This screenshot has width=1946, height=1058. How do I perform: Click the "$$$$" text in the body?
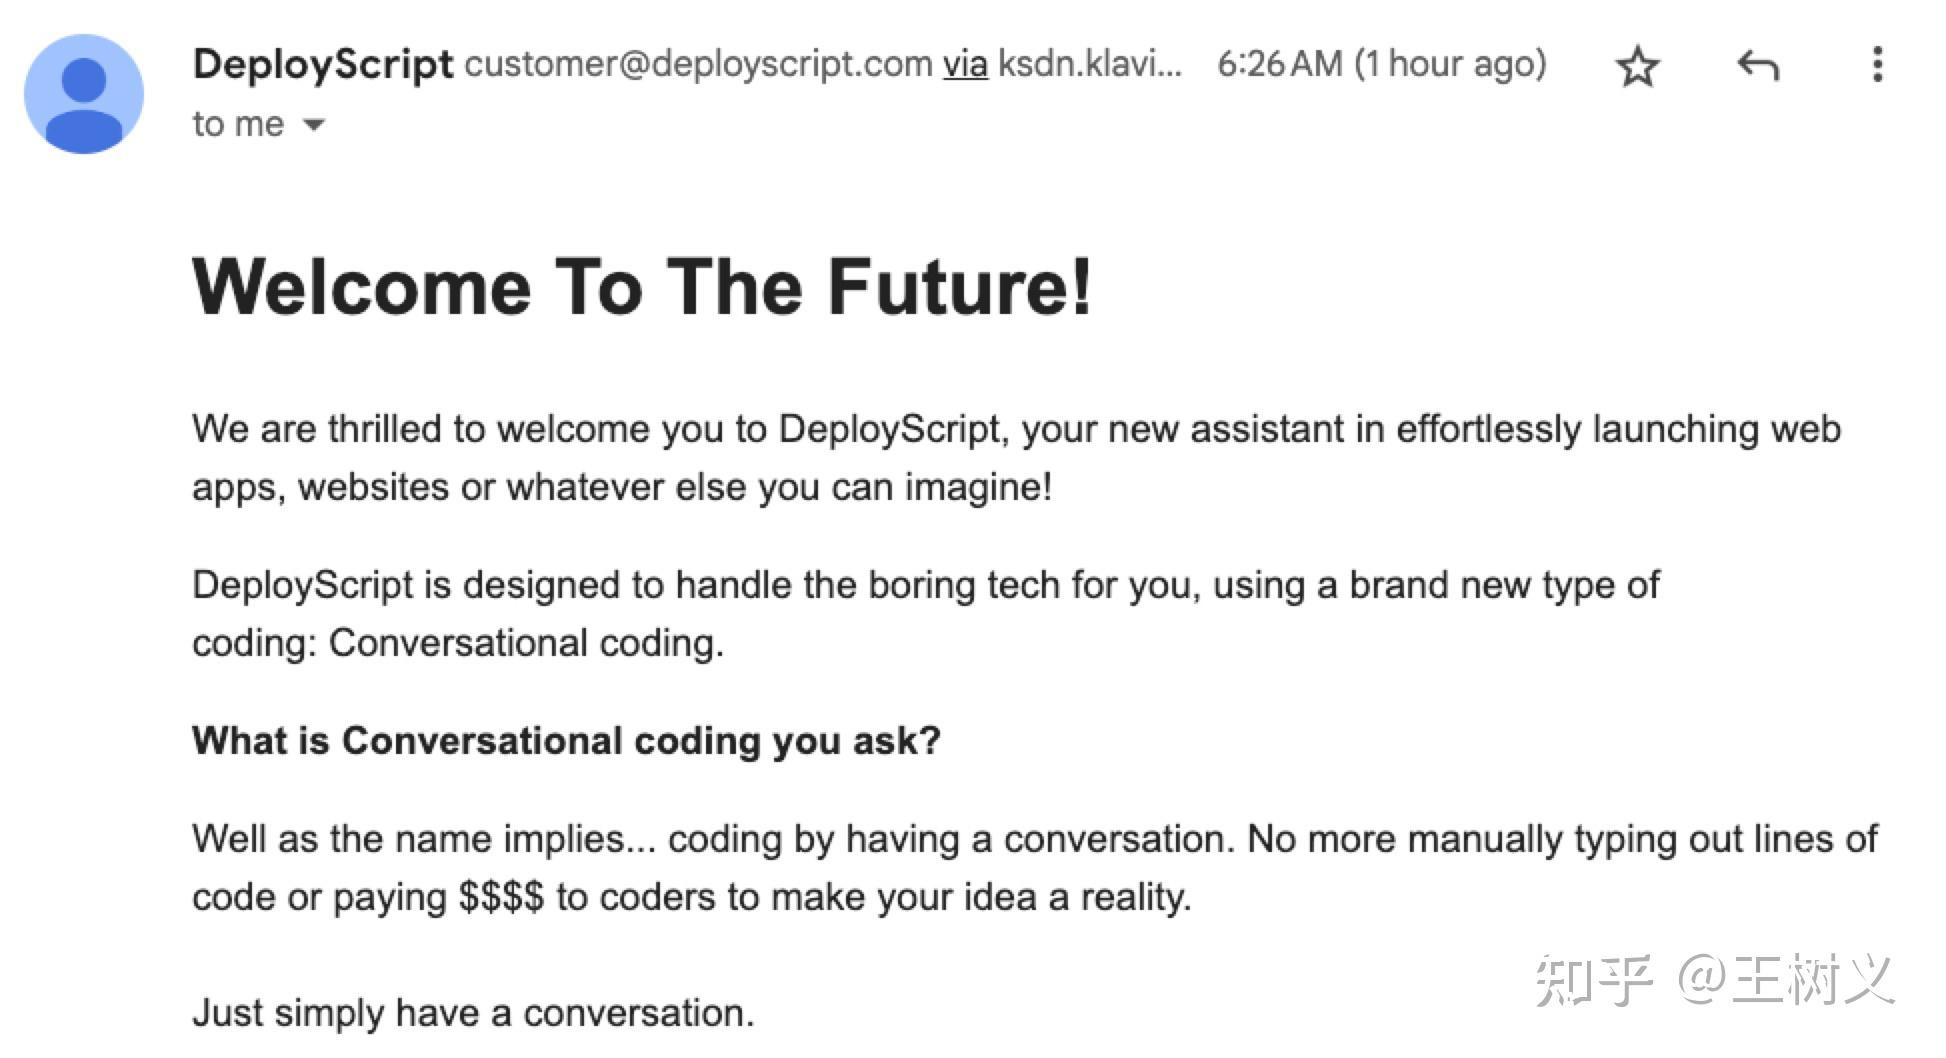tap(501, 897)
